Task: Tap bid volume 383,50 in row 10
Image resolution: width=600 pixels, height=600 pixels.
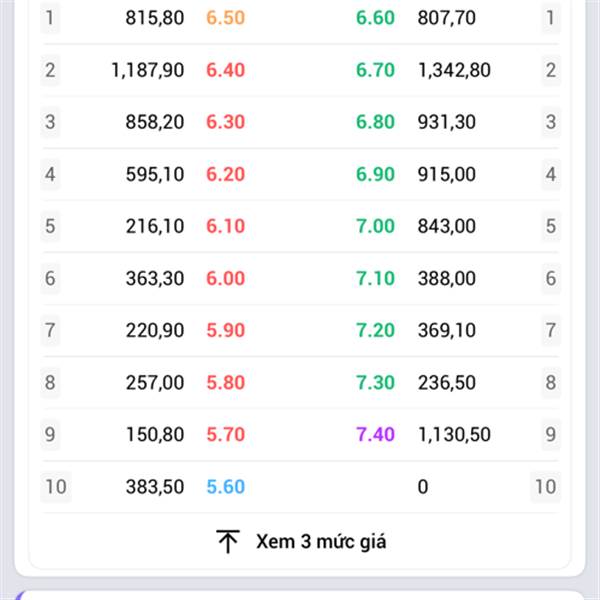Action: pos(155,487)
